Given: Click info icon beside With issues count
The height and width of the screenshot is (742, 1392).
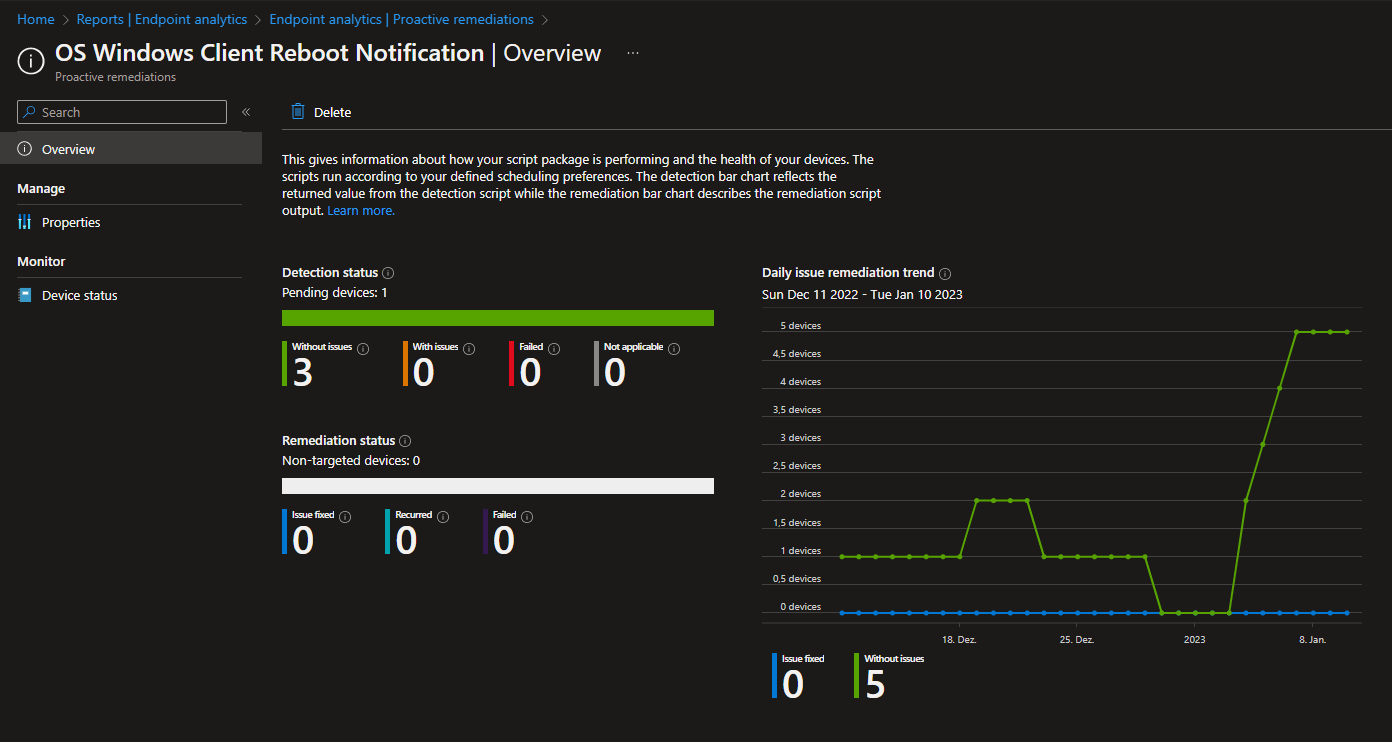Looking at the screenshot, I should click(x=469, y=349).
